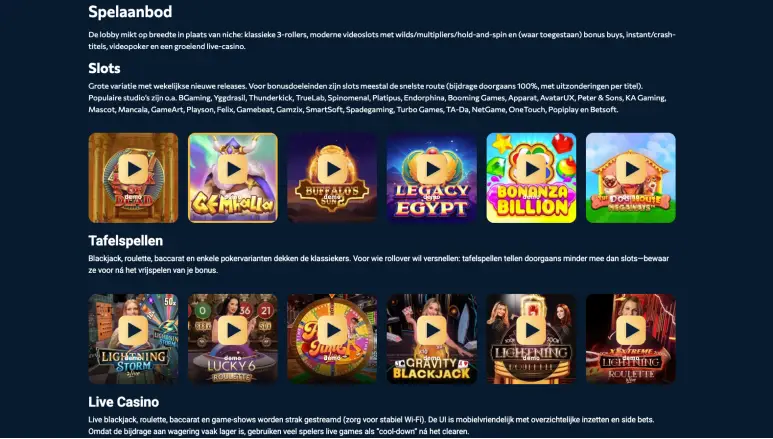Image resolution: width=773 pixels, height=439 pixels.
Task: Click the Dog House Megaways logo sign
Action: tap(631, 203)
